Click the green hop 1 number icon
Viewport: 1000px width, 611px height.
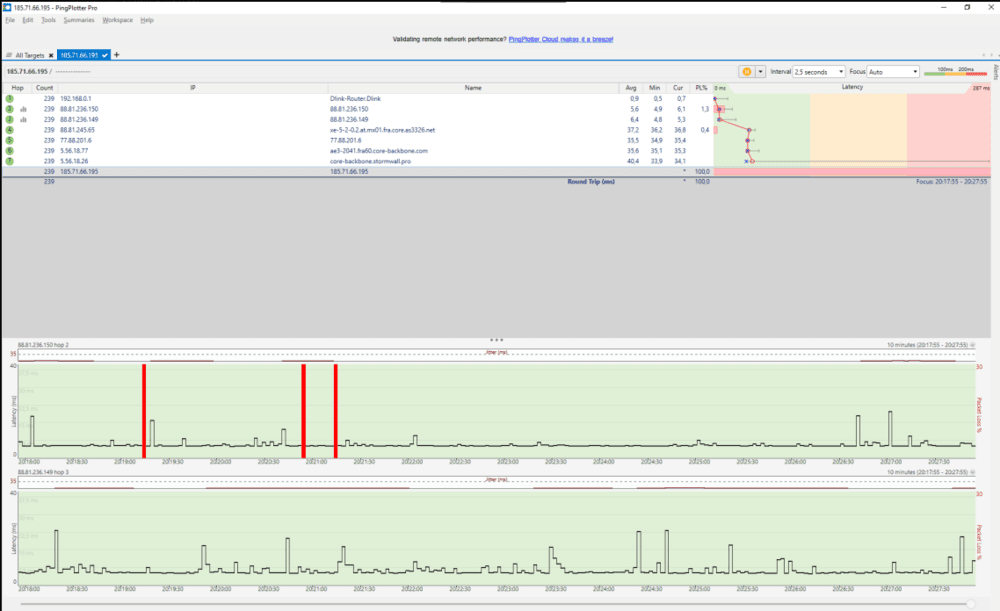pos(9,99)
